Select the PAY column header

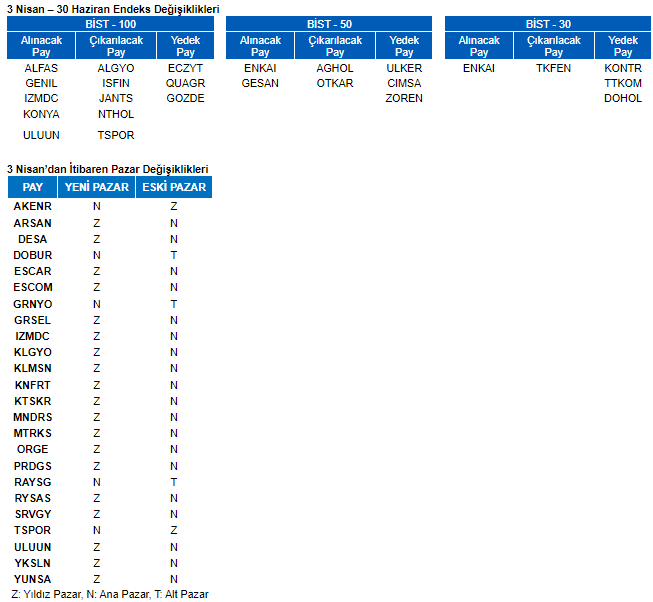[x=33, y=187]
